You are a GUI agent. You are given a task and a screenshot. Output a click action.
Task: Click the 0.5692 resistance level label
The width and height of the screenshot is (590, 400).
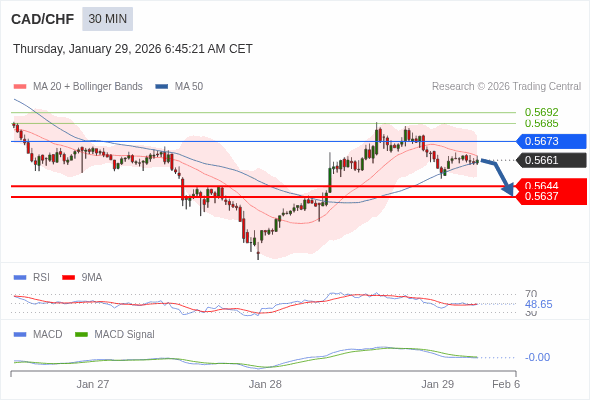tap(541, 112)
